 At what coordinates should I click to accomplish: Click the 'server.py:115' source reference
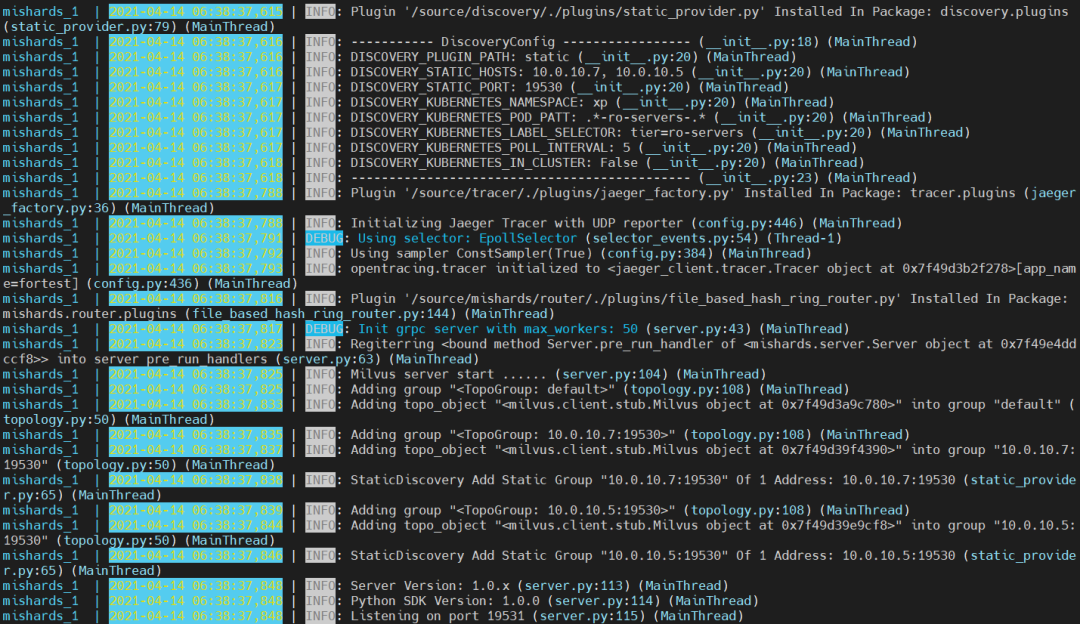[x=588, y=617]
